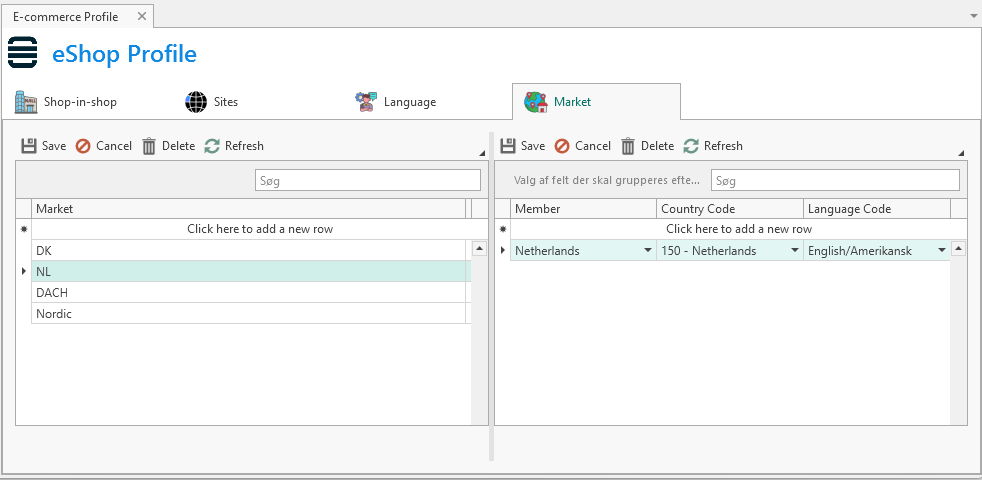
Task: Click Refresh label in the Member panel toolbar
Action: coord(723,146)
